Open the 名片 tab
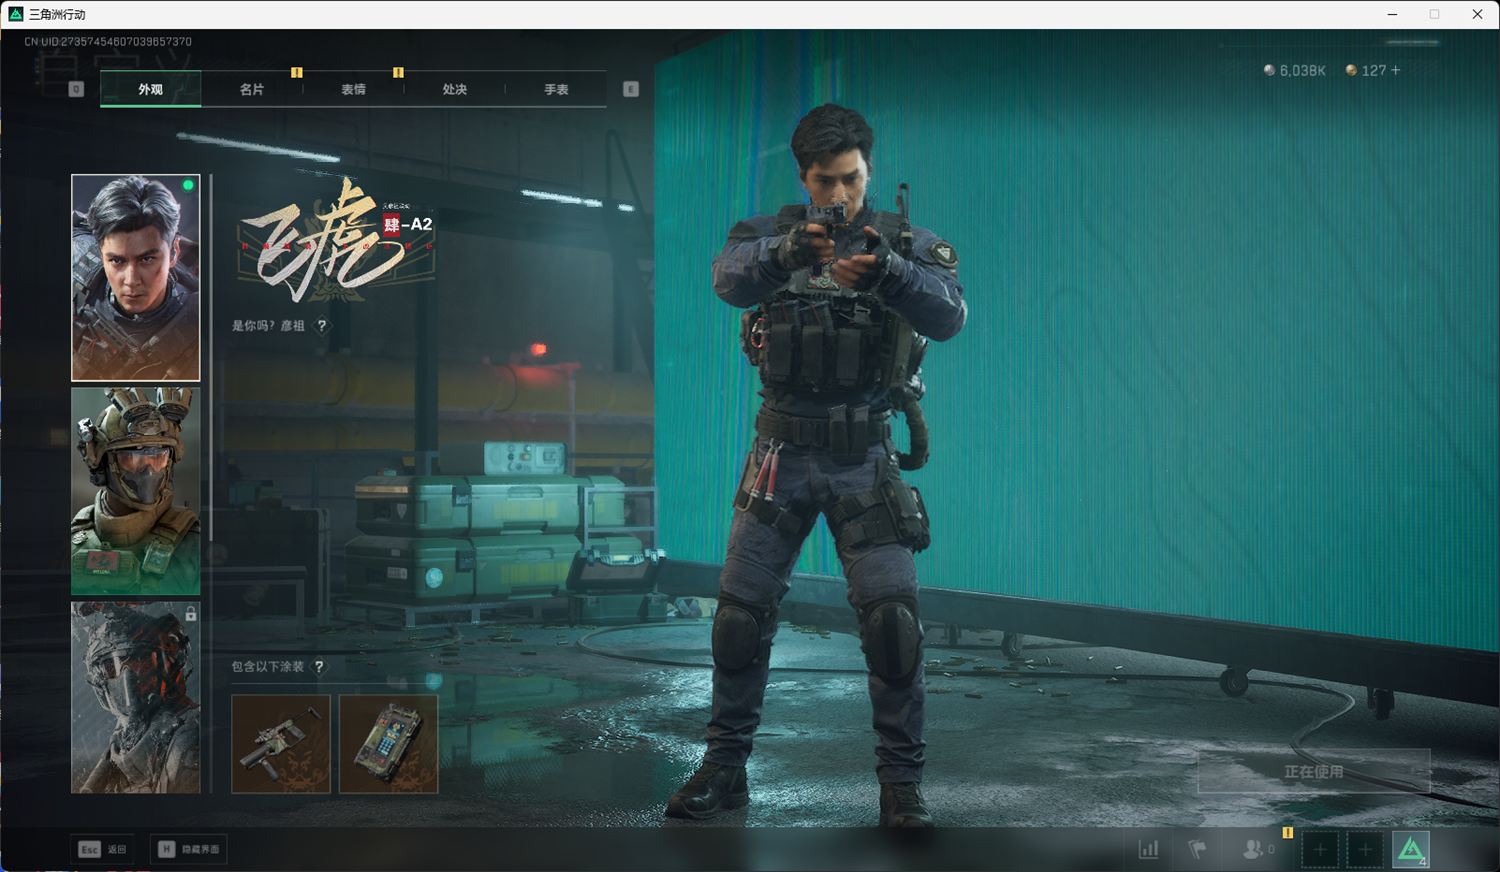The height and width of the screenshot is (872, 1500). tap(252, 89)
